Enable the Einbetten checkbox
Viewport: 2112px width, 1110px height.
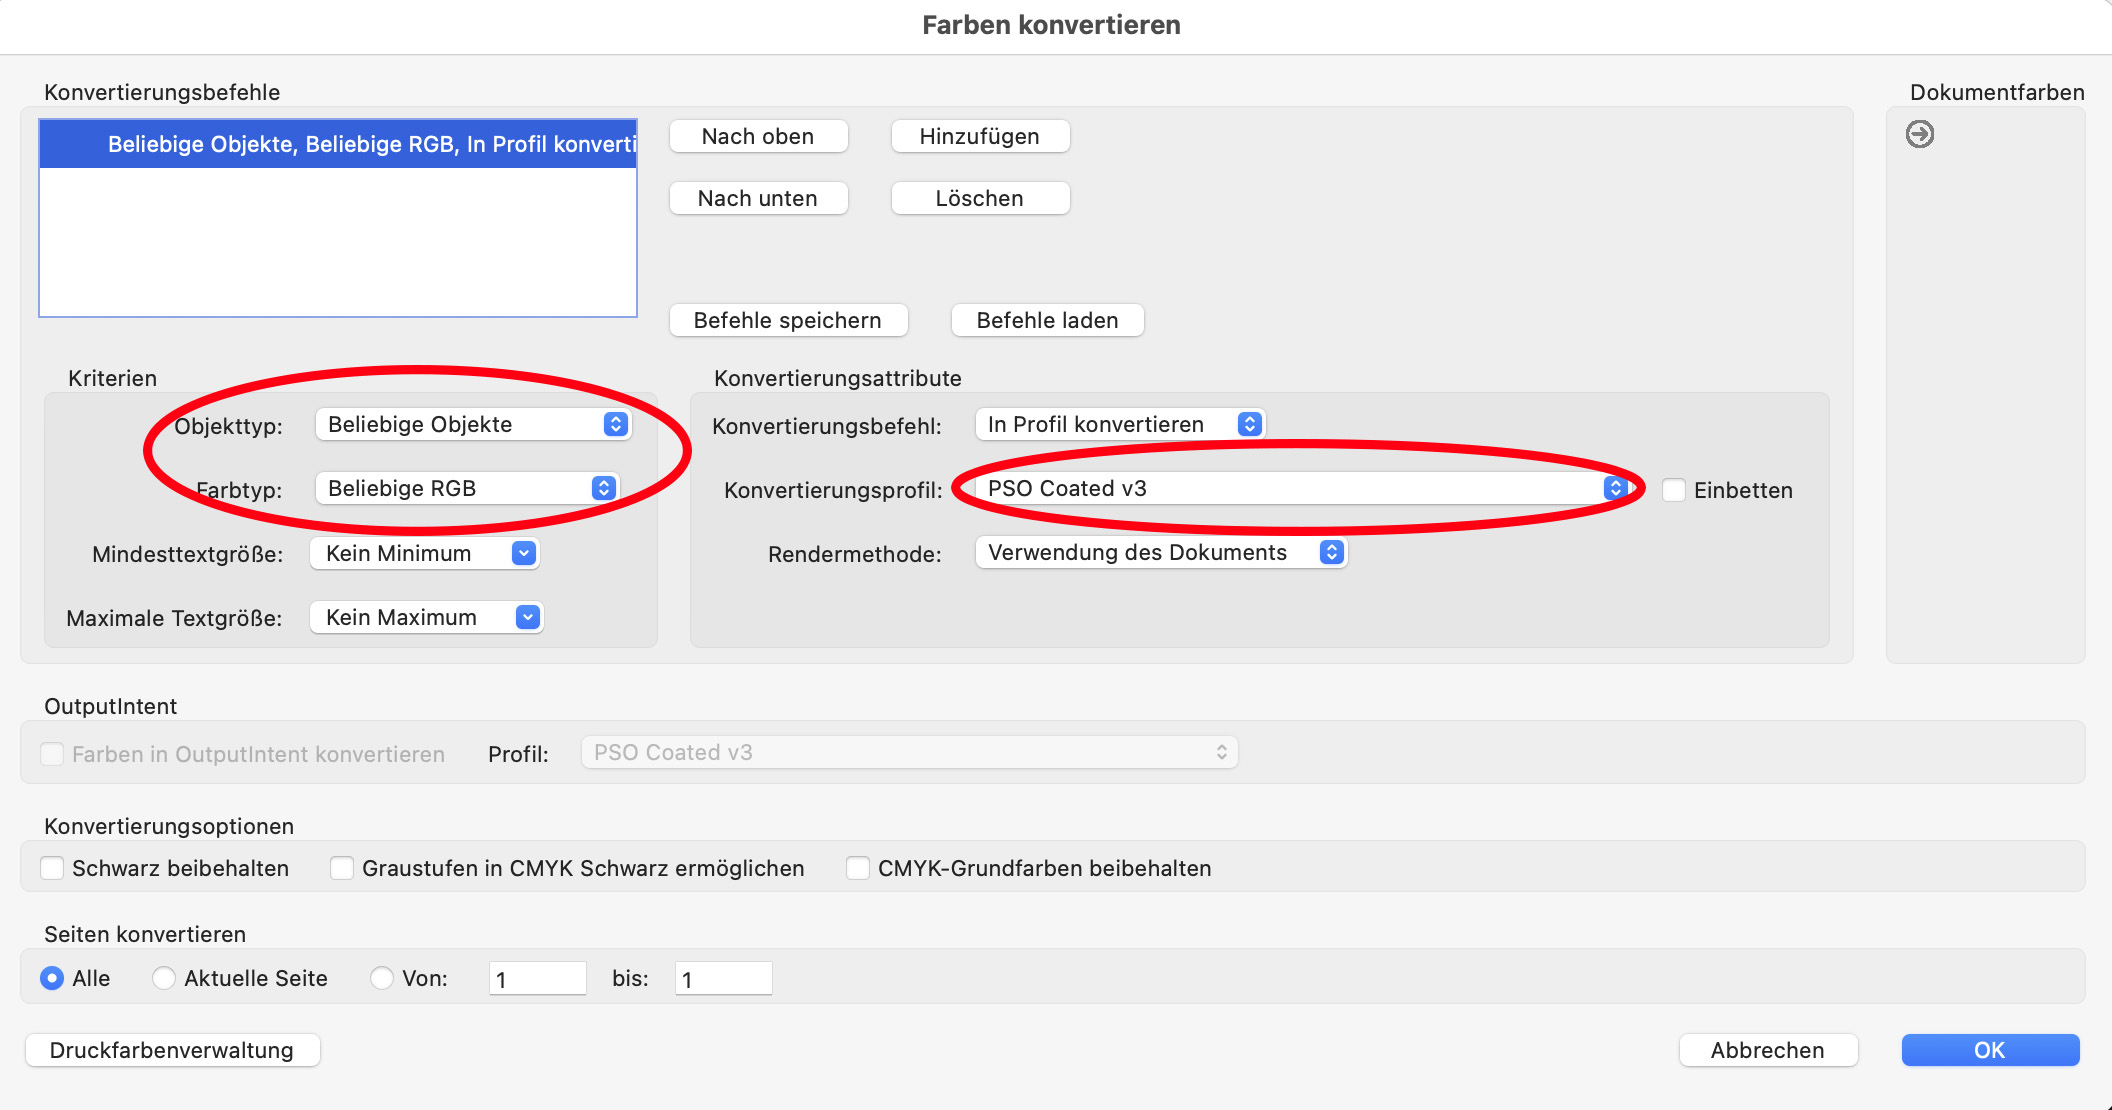pos(1673,490)
